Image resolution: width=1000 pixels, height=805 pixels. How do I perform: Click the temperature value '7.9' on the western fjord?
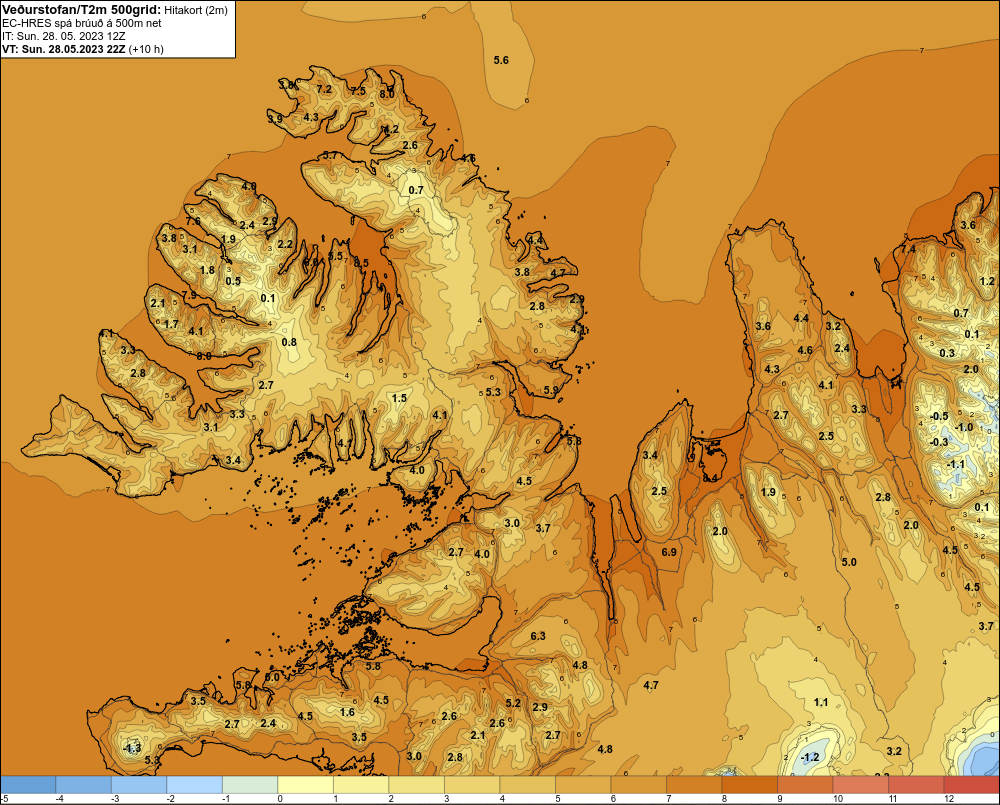click(x=189, y=295)
